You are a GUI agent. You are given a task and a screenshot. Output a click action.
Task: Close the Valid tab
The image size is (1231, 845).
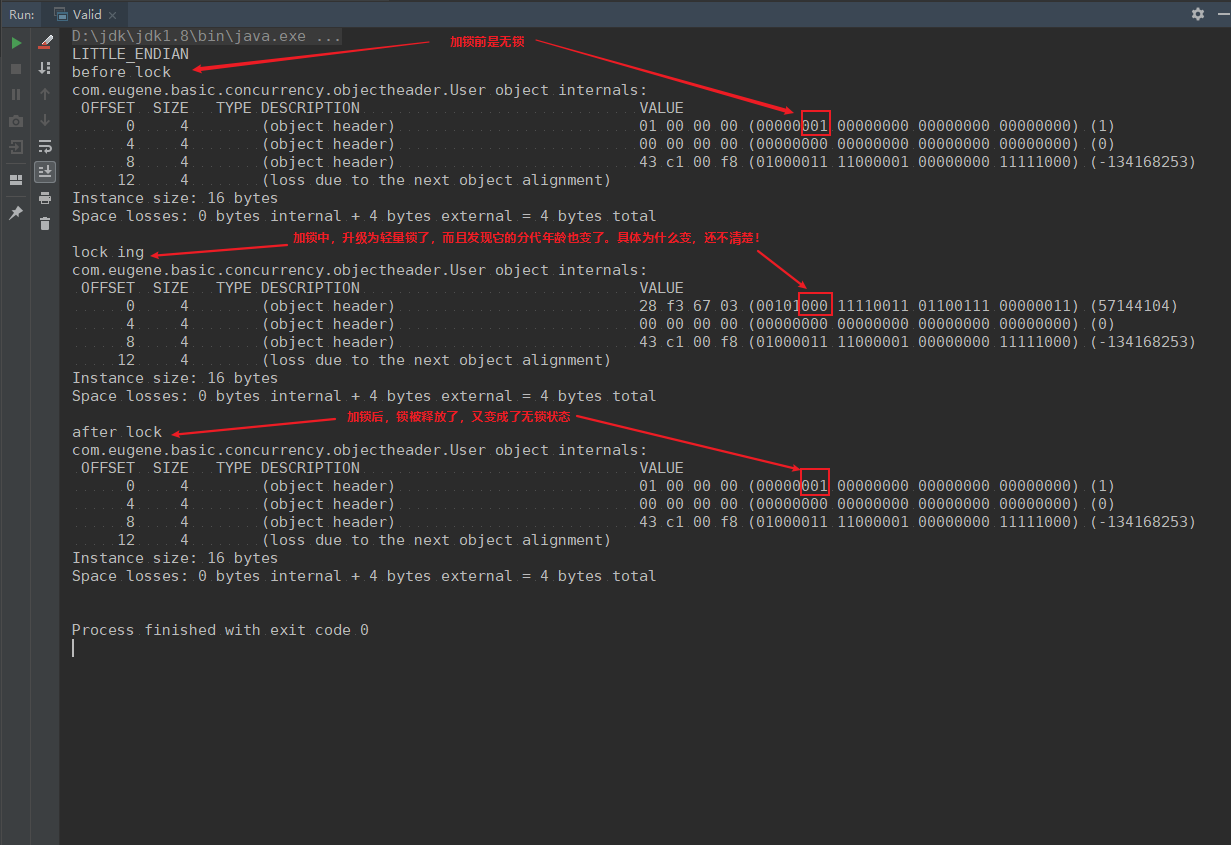(112, 15)
